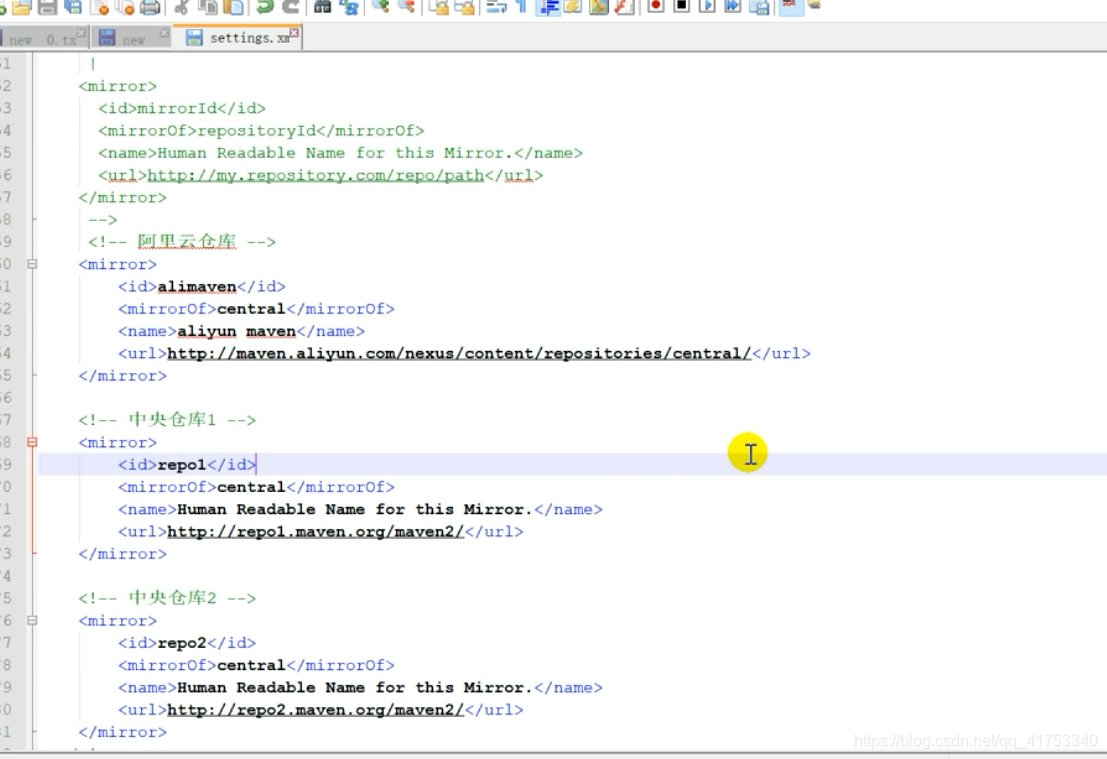The height and width of the screenshot is (759, 1107).
Task: Click 'central' in the alimaven mirror
Action: 251,309
